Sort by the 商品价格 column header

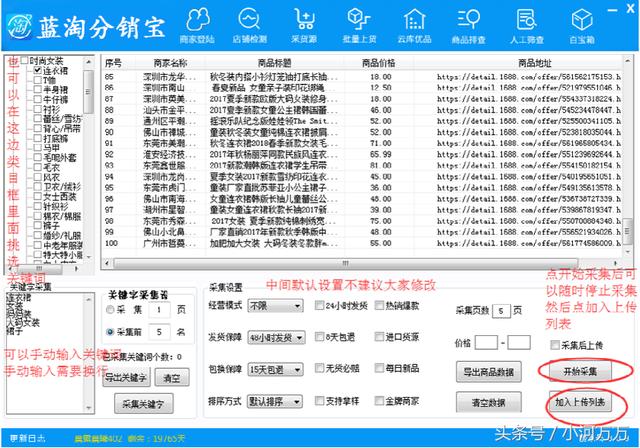coord(378,63)
